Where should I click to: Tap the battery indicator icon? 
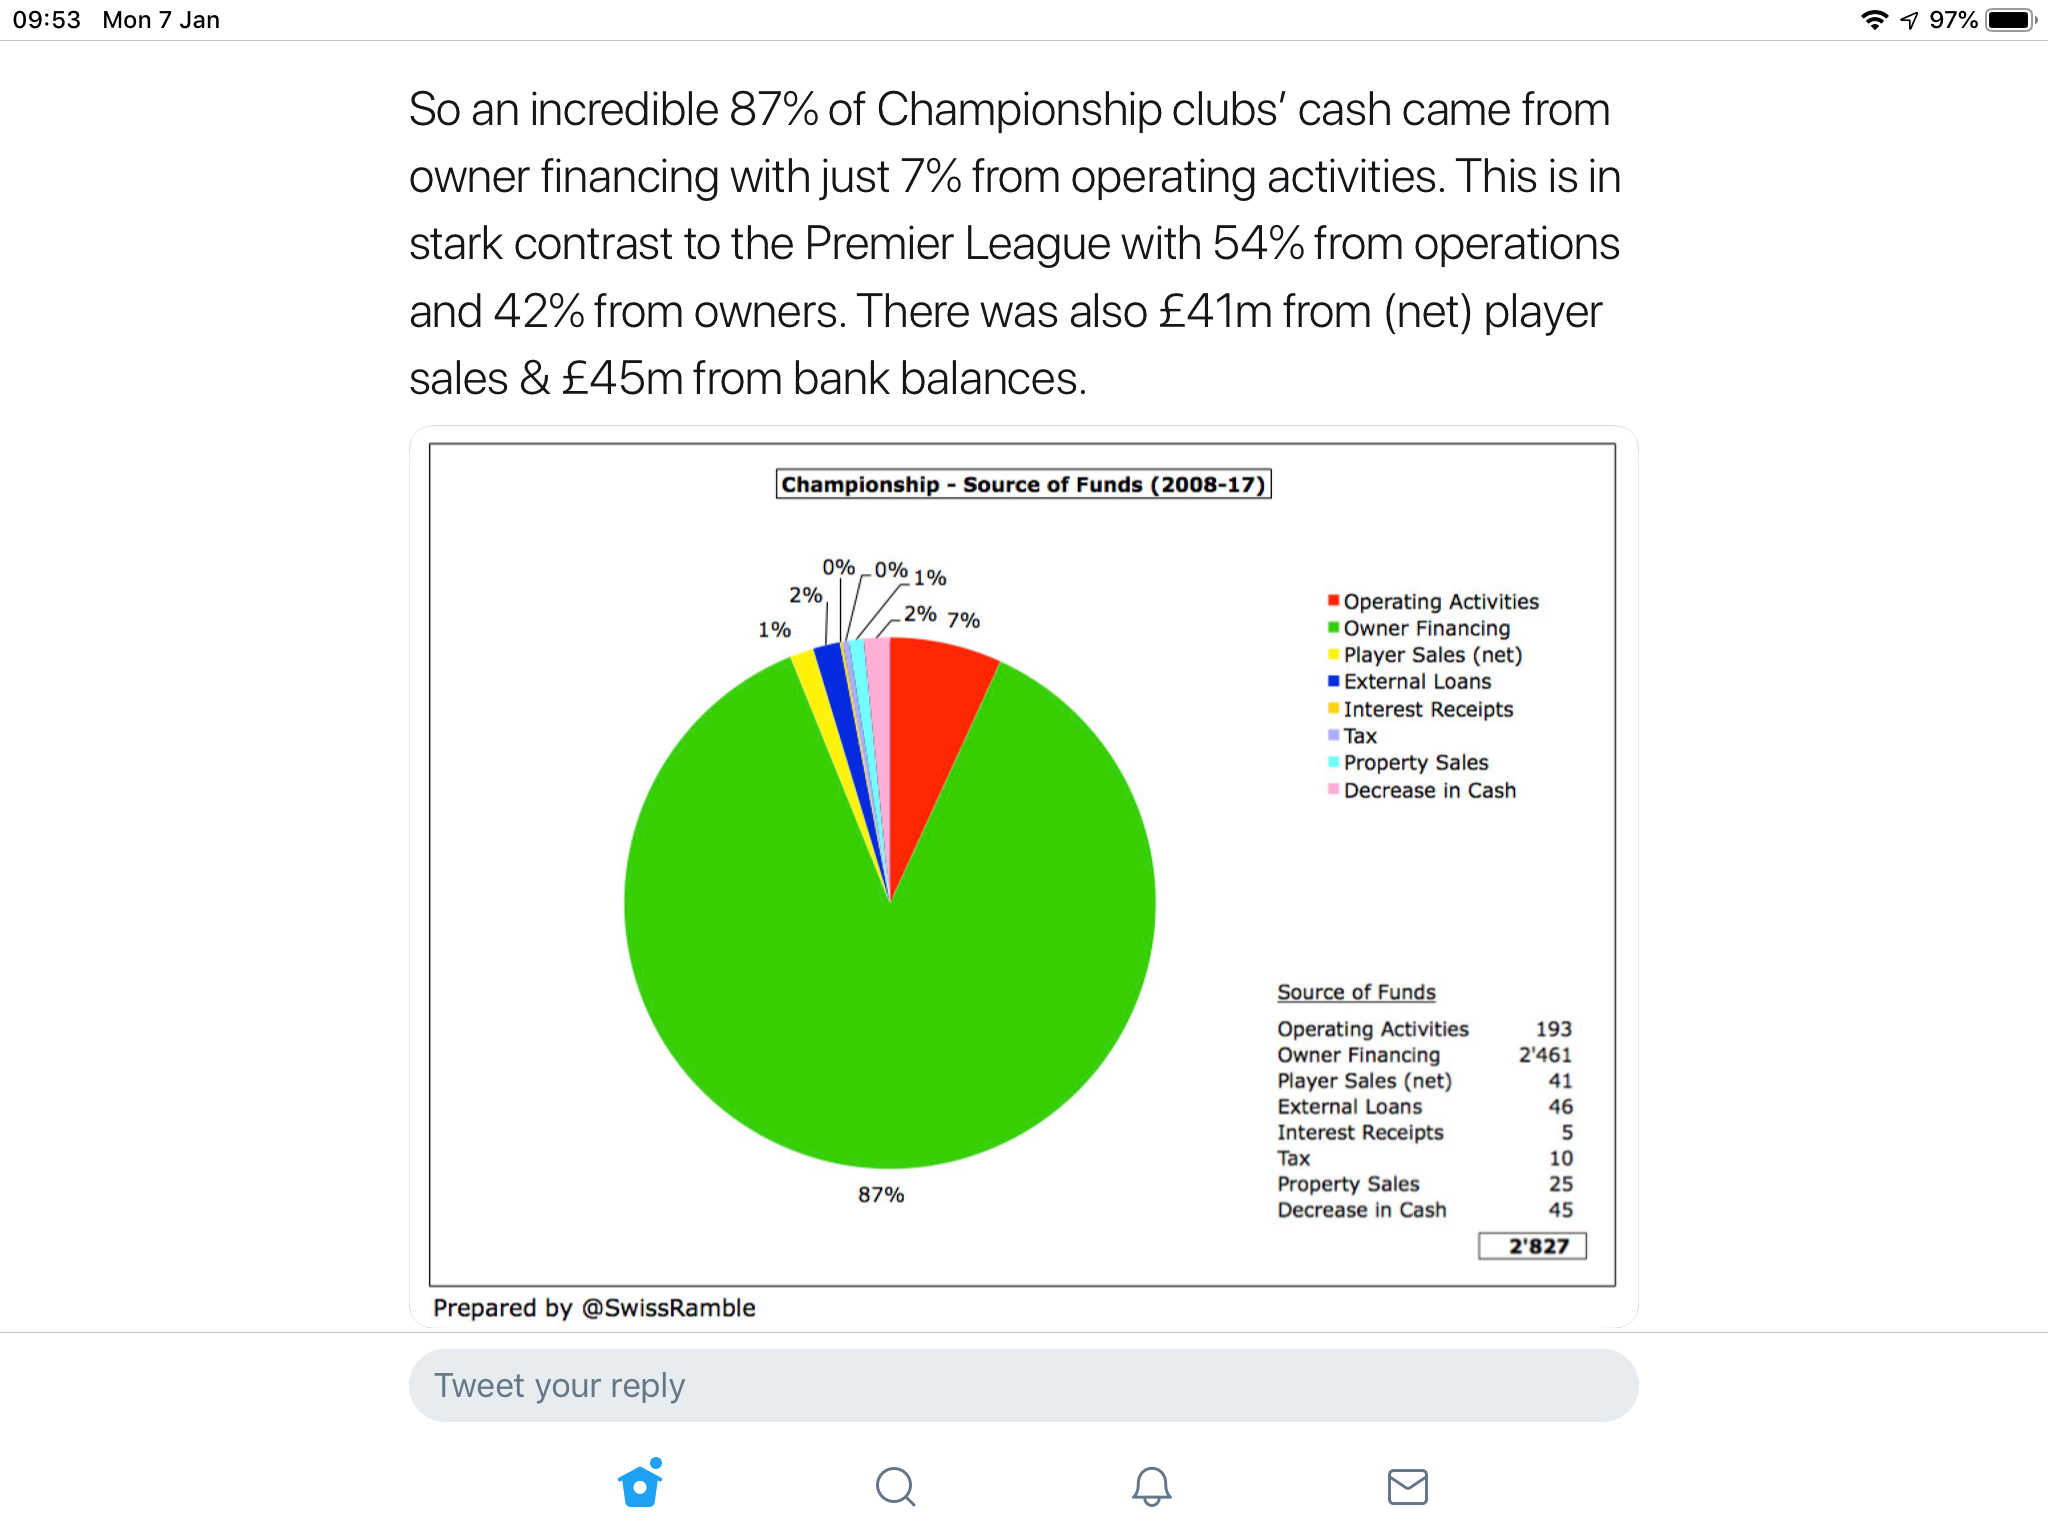point(2011,20)
